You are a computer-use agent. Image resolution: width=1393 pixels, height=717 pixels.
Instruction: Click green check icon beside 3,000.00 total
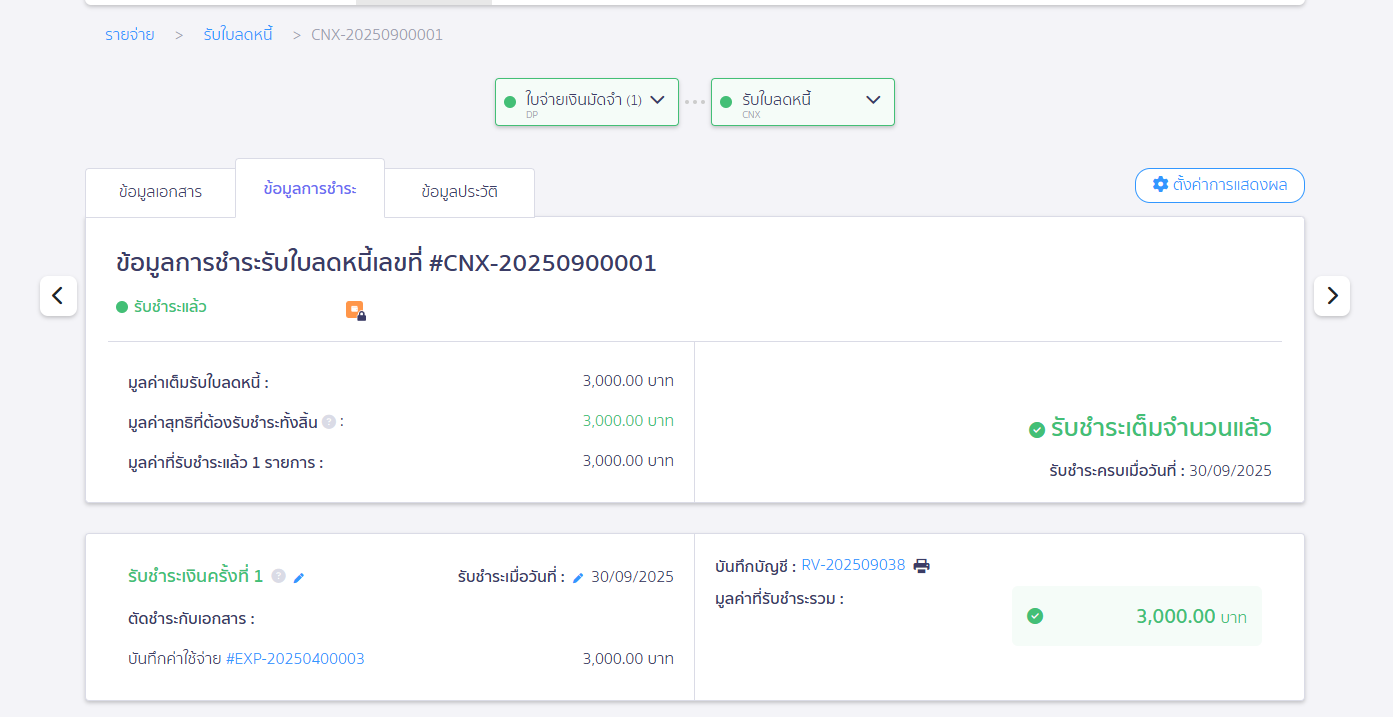1034,617
